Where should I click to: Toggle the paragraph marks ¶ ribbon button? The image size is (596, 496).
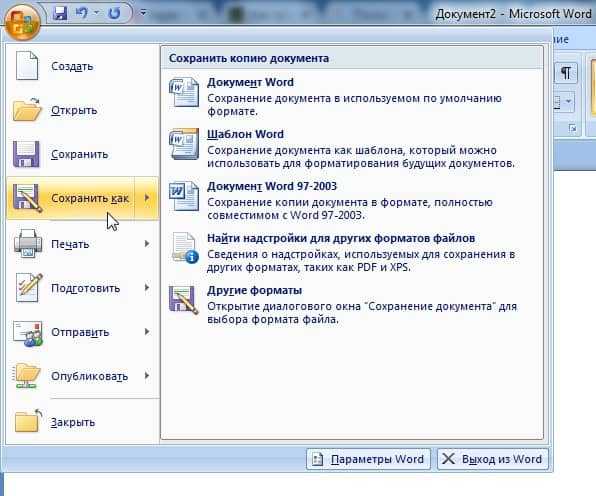(x=566, y=73)
